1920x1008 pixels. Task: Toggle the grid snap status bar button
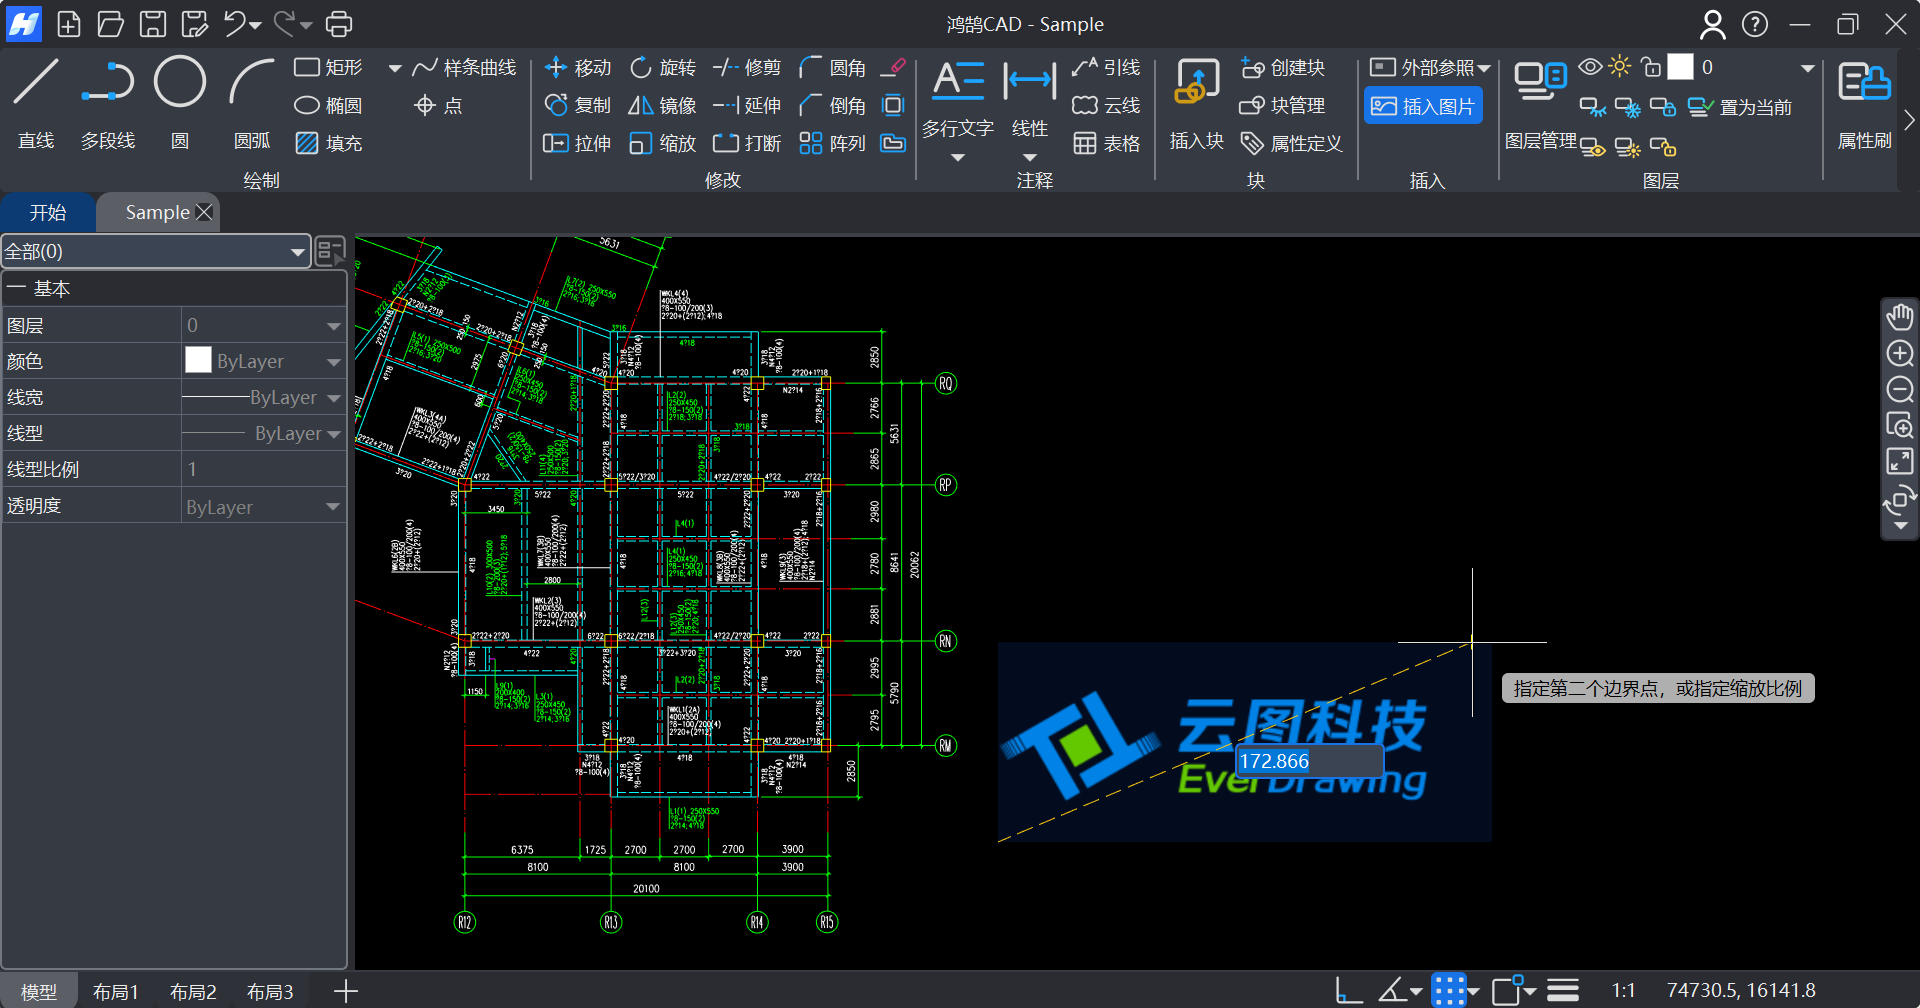click(1448, 990)
